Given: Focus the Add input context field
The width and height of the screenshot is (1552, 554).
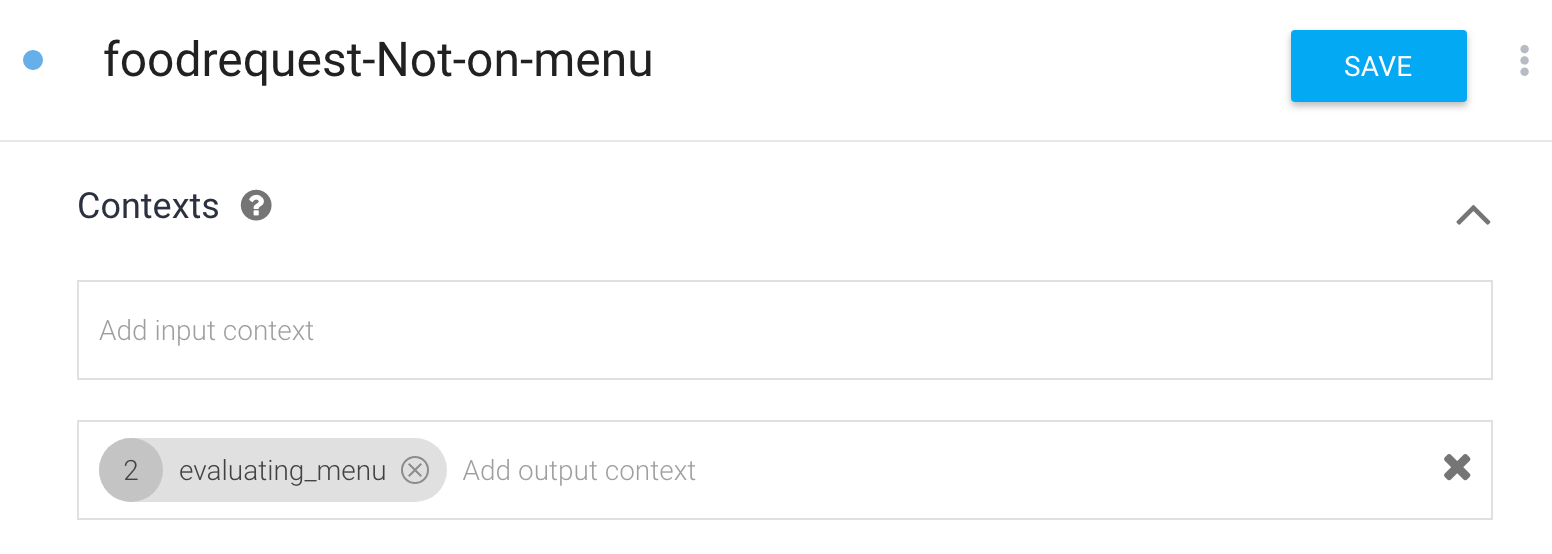Looking at the screenshot, I should click(x=207, y=331).
